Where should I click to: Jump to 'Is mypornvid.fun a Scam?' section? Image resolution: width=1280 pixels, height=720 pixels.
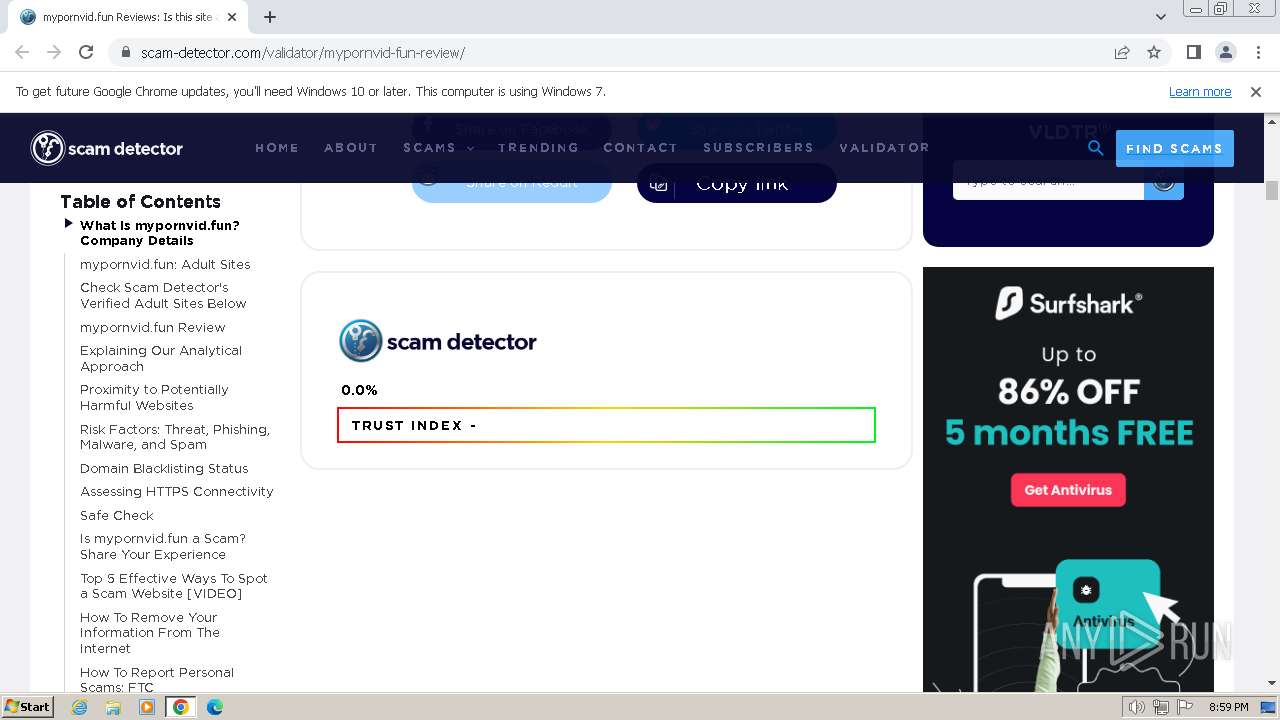163,546
